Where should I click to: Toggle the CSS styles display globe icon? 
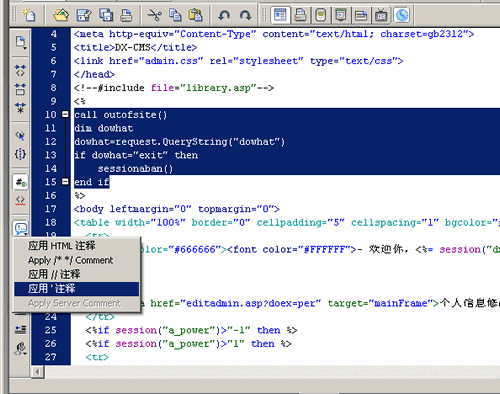pyautogui.click(x=402, y=15)
